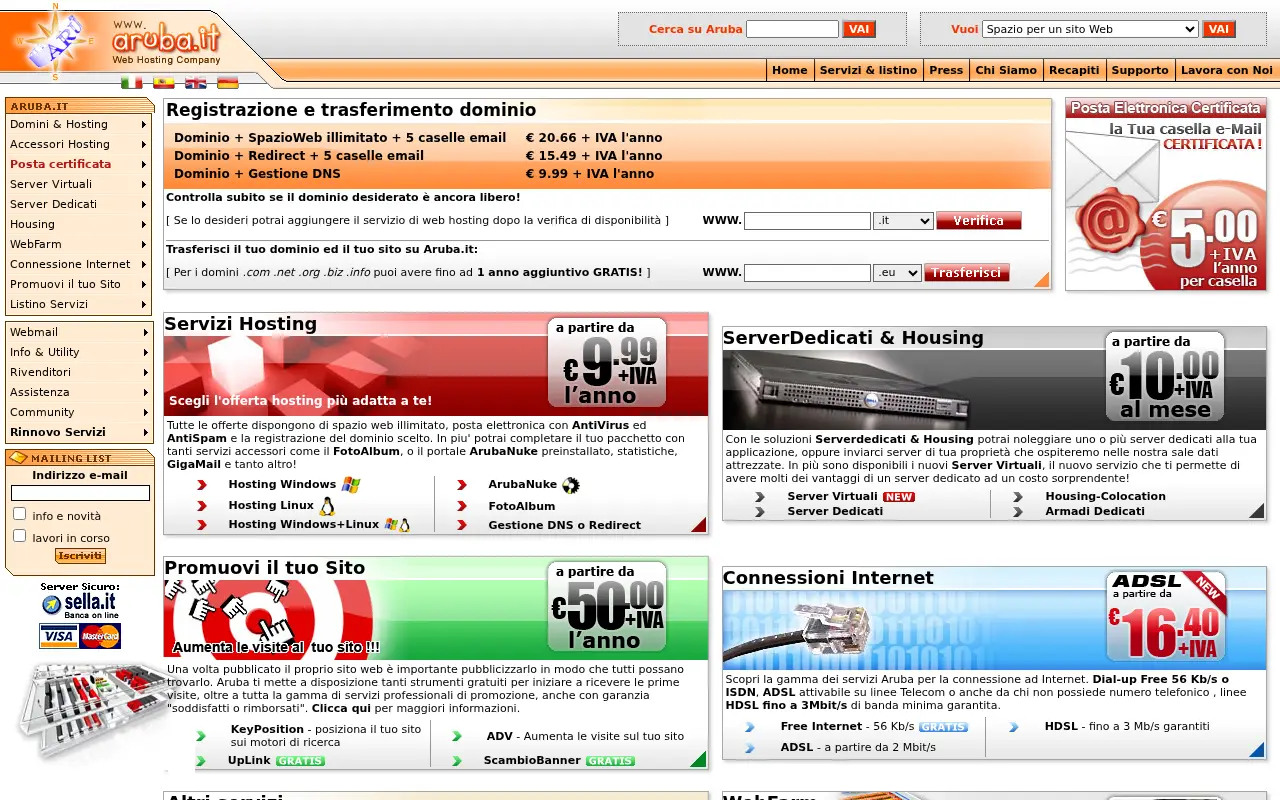Open the Supporto menu item

[1140, 70]
